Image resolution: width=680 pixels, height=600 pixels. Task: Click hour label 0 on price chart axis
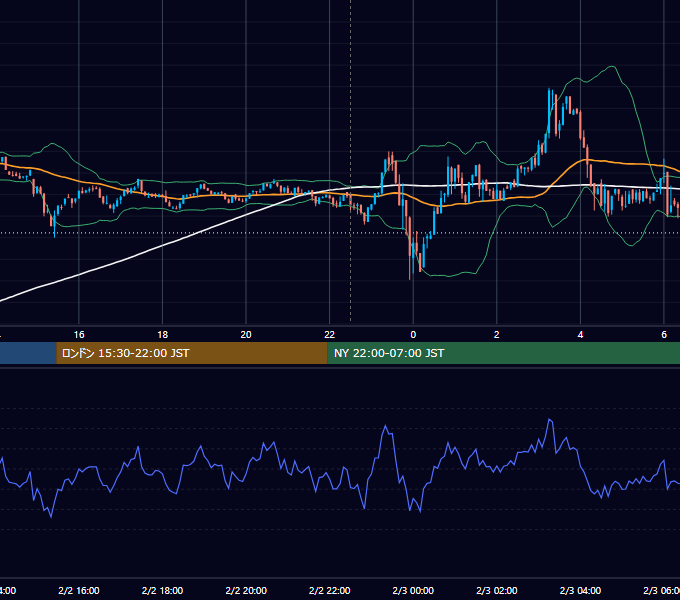[413, 335]
